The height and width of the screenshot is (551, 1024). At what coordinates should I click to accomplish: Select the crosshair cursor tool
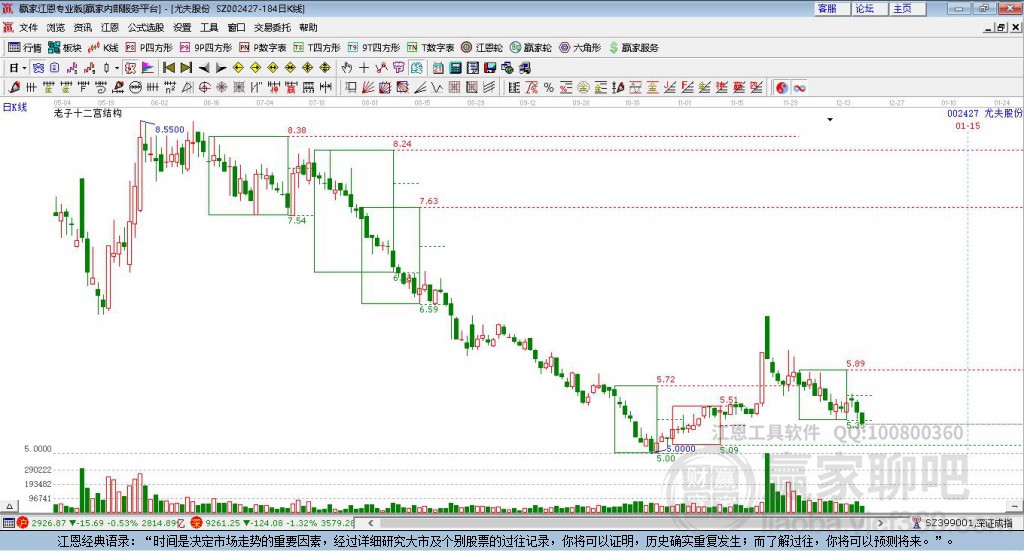pos(364,68)
